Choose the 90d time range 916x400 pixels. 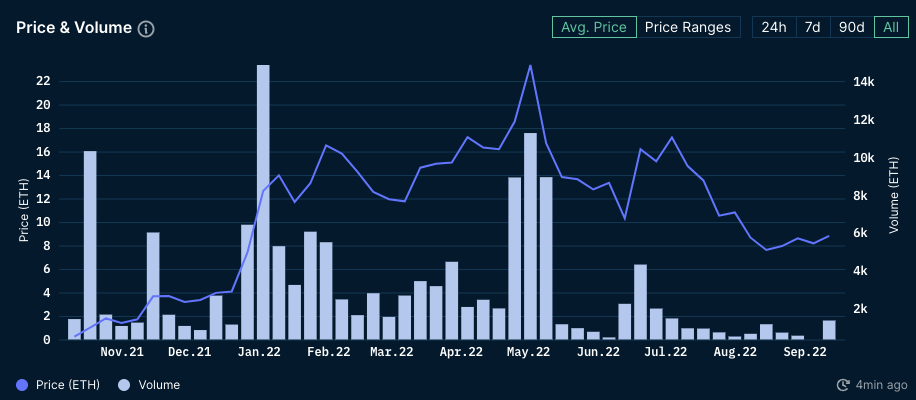[x=852, y=27]
